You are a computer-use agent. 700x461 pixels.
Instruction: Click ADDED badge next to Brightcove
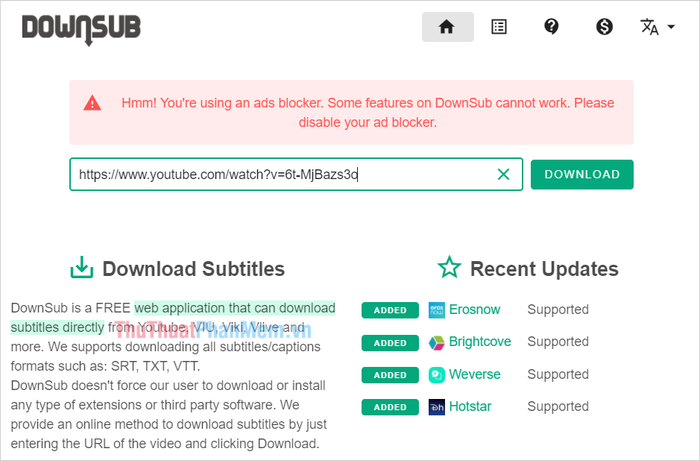(x=390, y=343)
